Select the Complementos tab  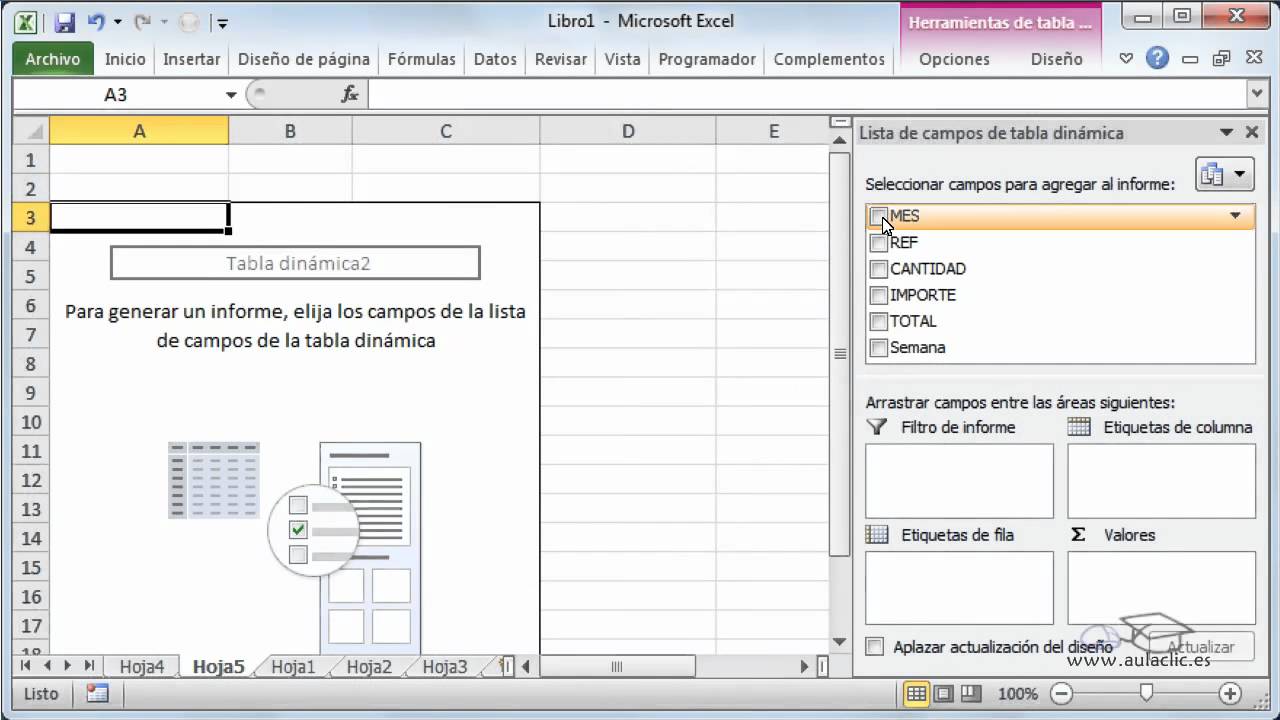pyautogui.click(x=829, y=59)
